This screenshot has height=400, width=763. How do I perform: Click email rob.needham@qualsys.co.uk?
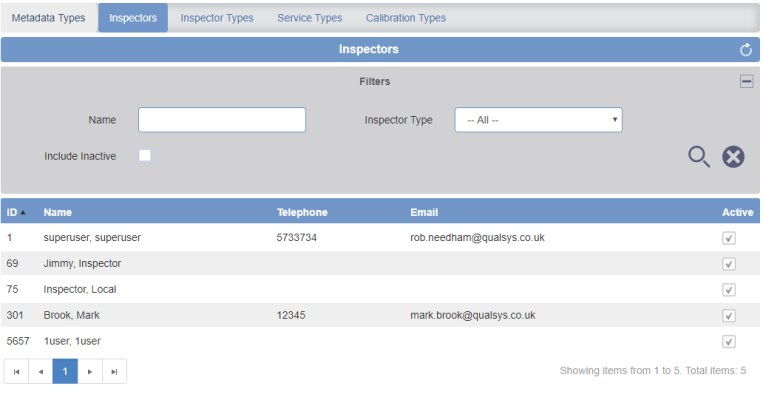click(477, 238)
